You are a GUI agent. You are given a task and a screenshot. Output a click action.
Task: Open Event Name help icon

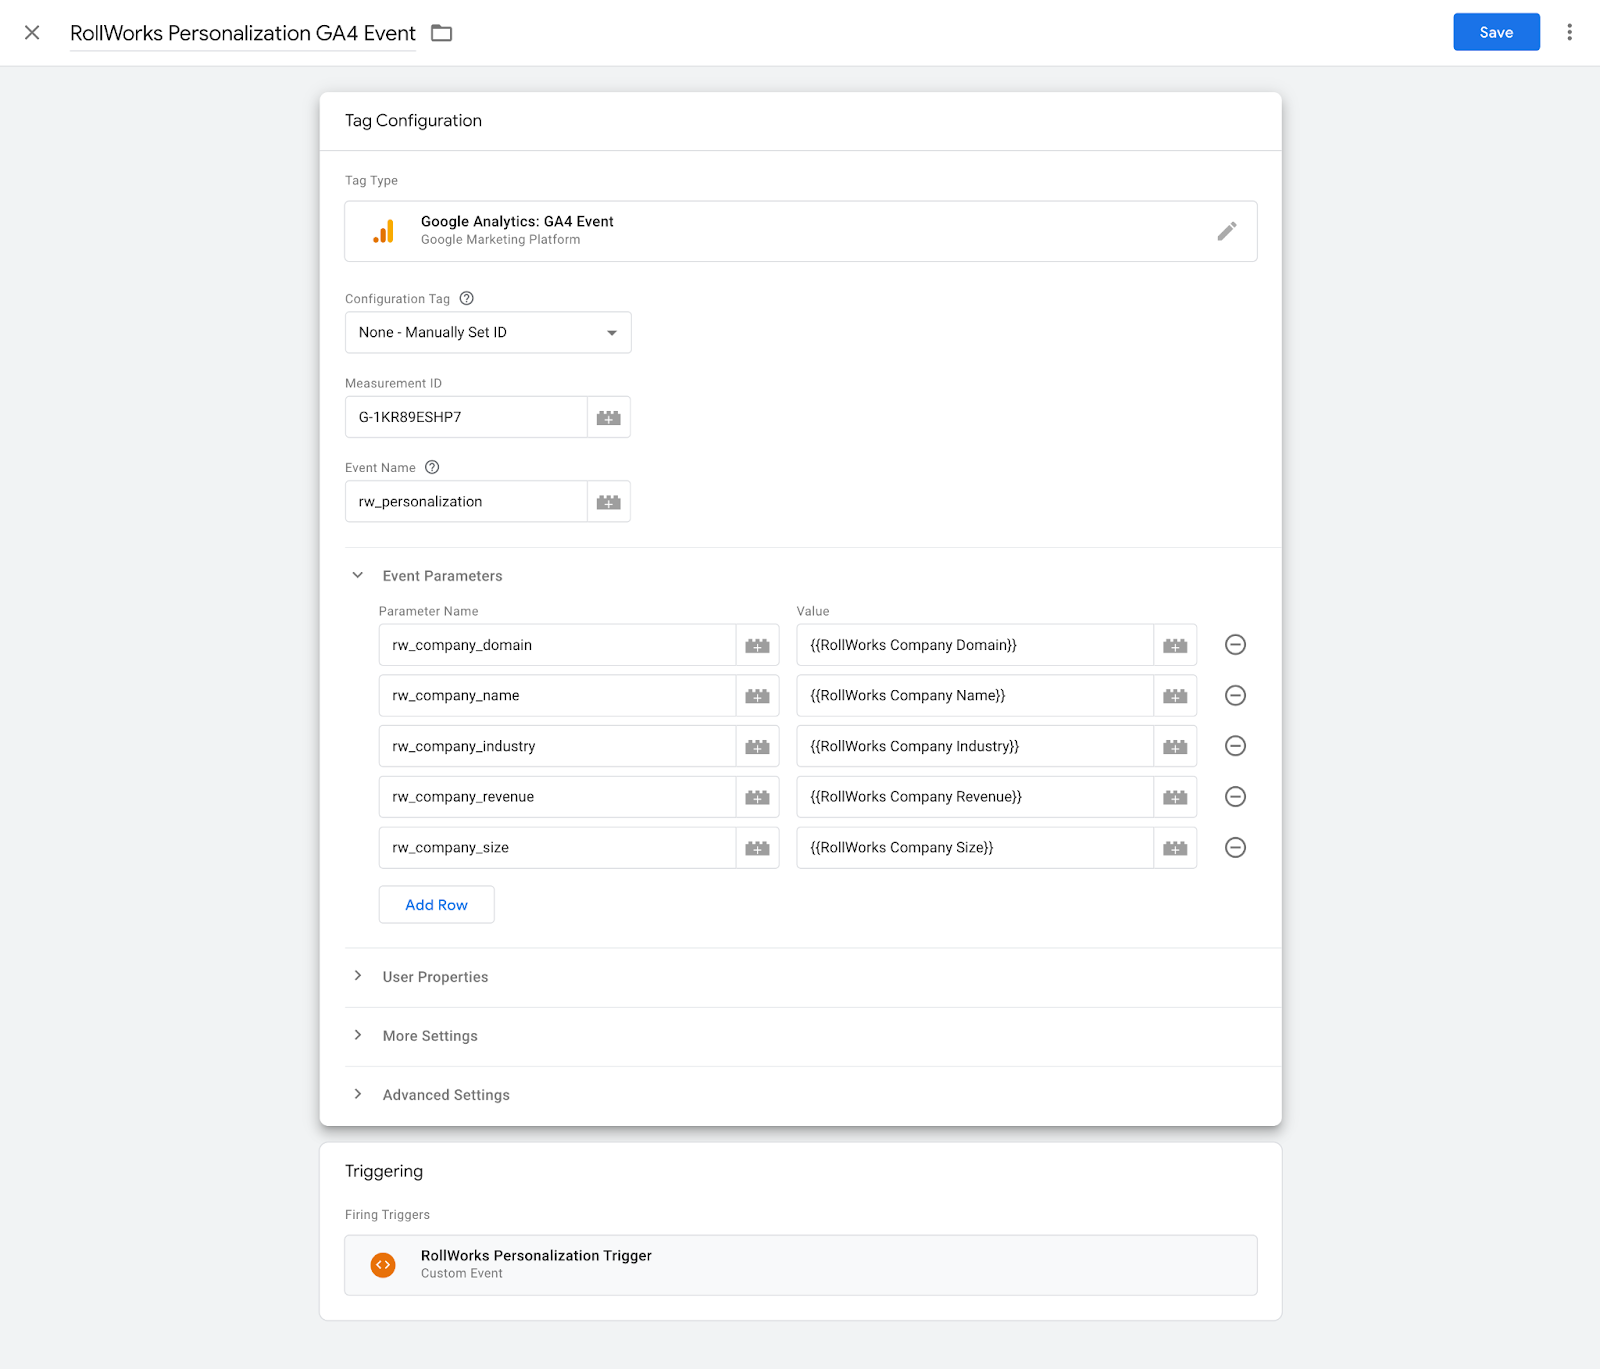[x=432, y=467]
